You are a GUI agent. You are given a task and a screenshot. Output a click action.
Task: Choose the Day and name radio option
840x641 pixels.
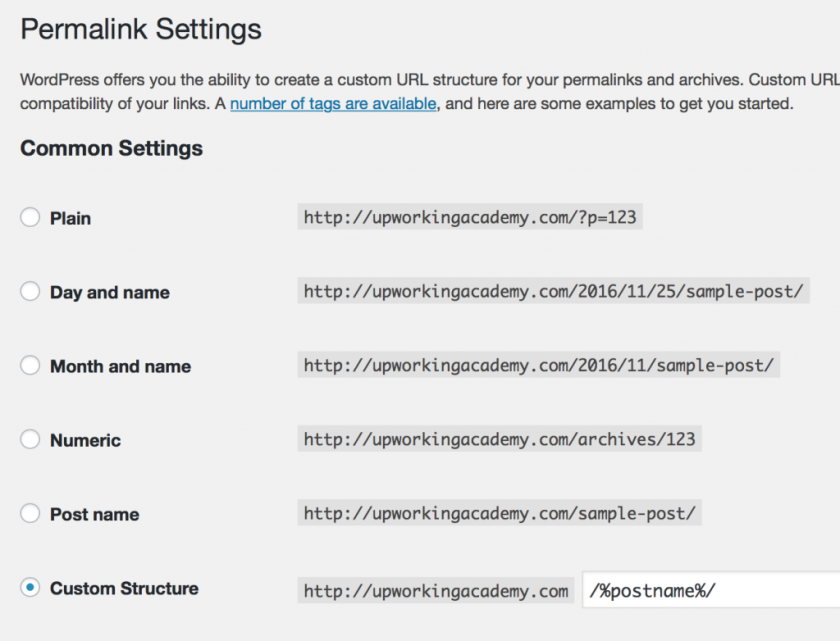30,291
